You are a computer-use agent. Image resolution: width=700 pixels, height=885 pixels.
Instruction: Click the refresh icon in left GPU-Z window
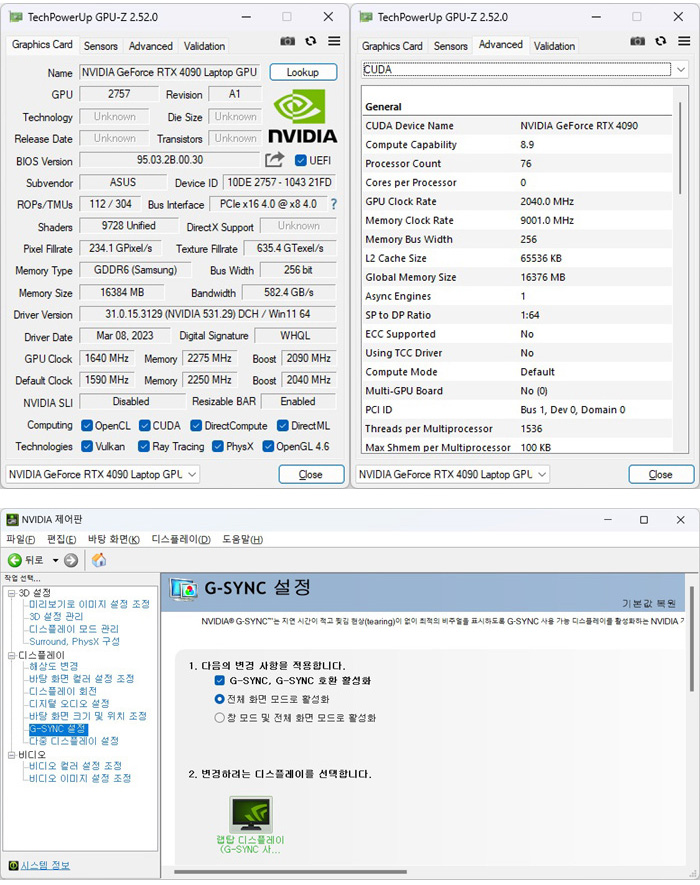tap(311, 41)
